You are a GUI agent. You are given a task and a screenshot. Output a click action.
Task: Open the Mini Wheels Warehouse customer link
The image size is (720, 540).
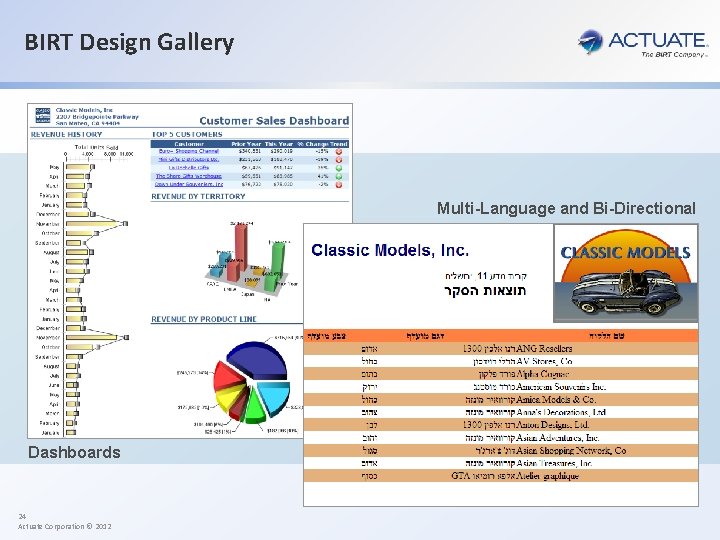(189, 176)
